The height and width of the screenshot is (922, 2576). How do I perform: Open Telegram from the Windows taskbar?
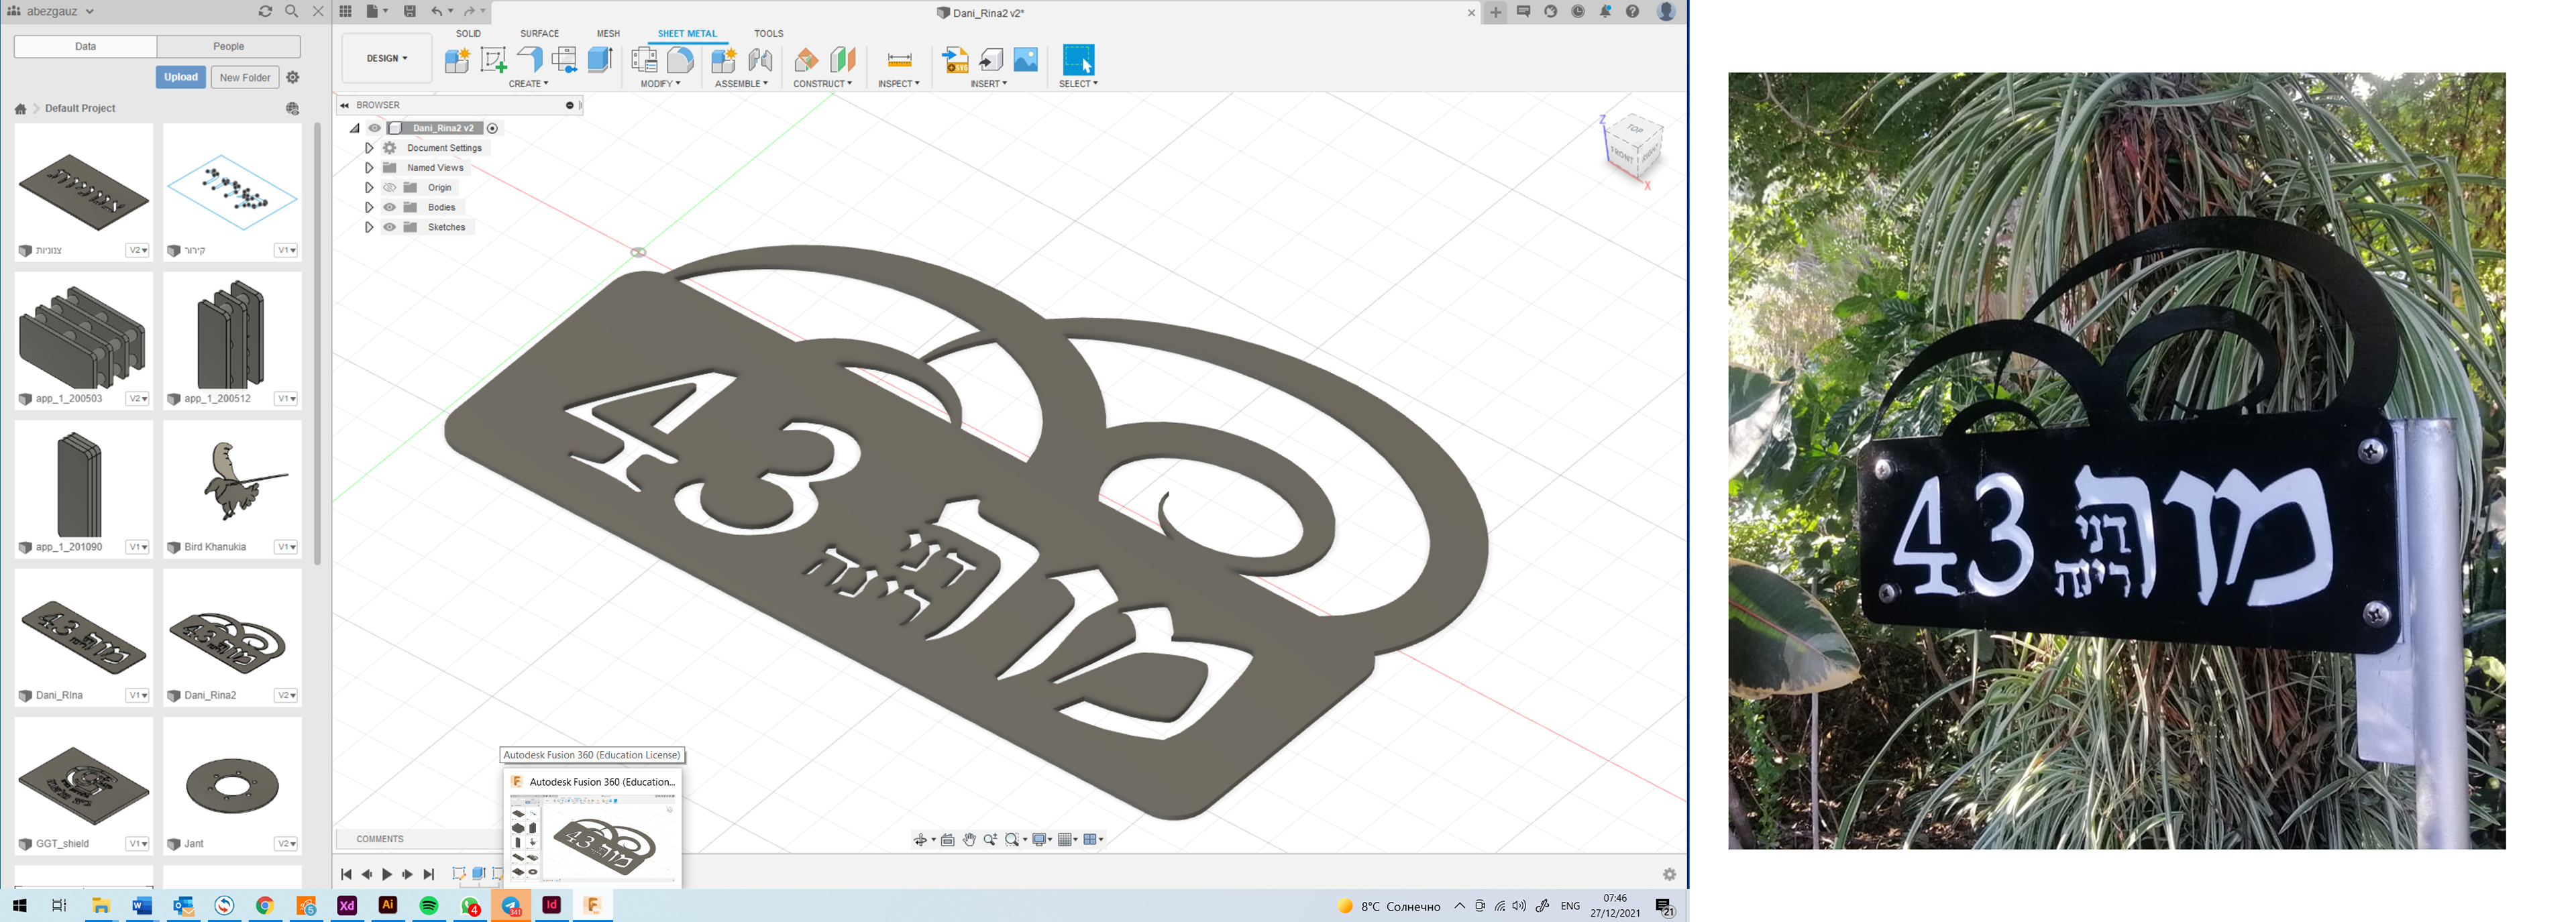click(x=511, y=906)
